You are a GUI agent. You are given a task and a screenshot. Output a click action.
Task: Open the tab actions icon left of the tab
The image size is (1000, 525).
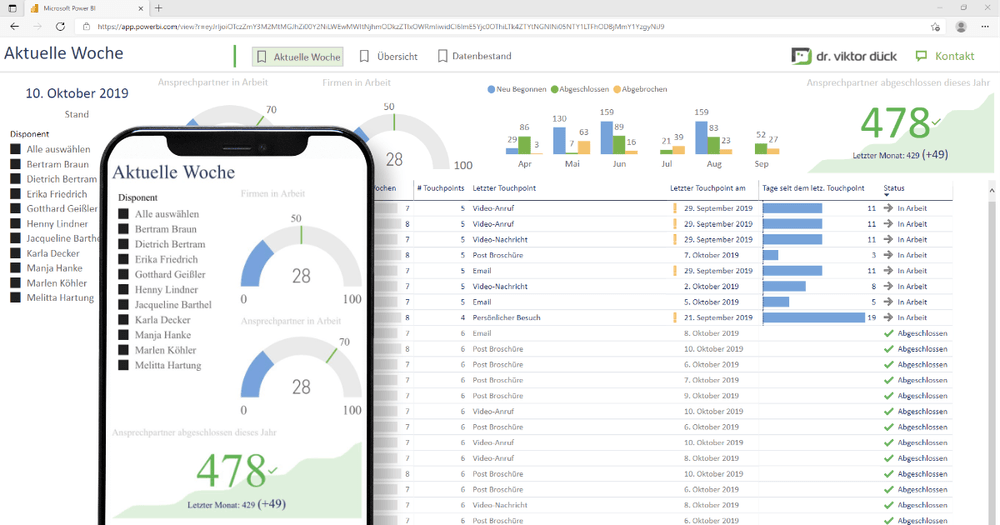click(x=11, y=8)
